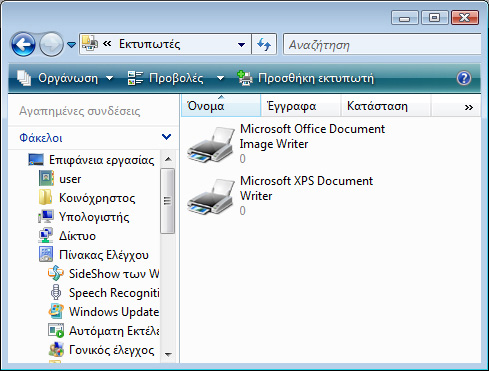This screenshot has height=371, width=489.
Task: Click the folder tree scroll down arrow
Action: [168, 354]
